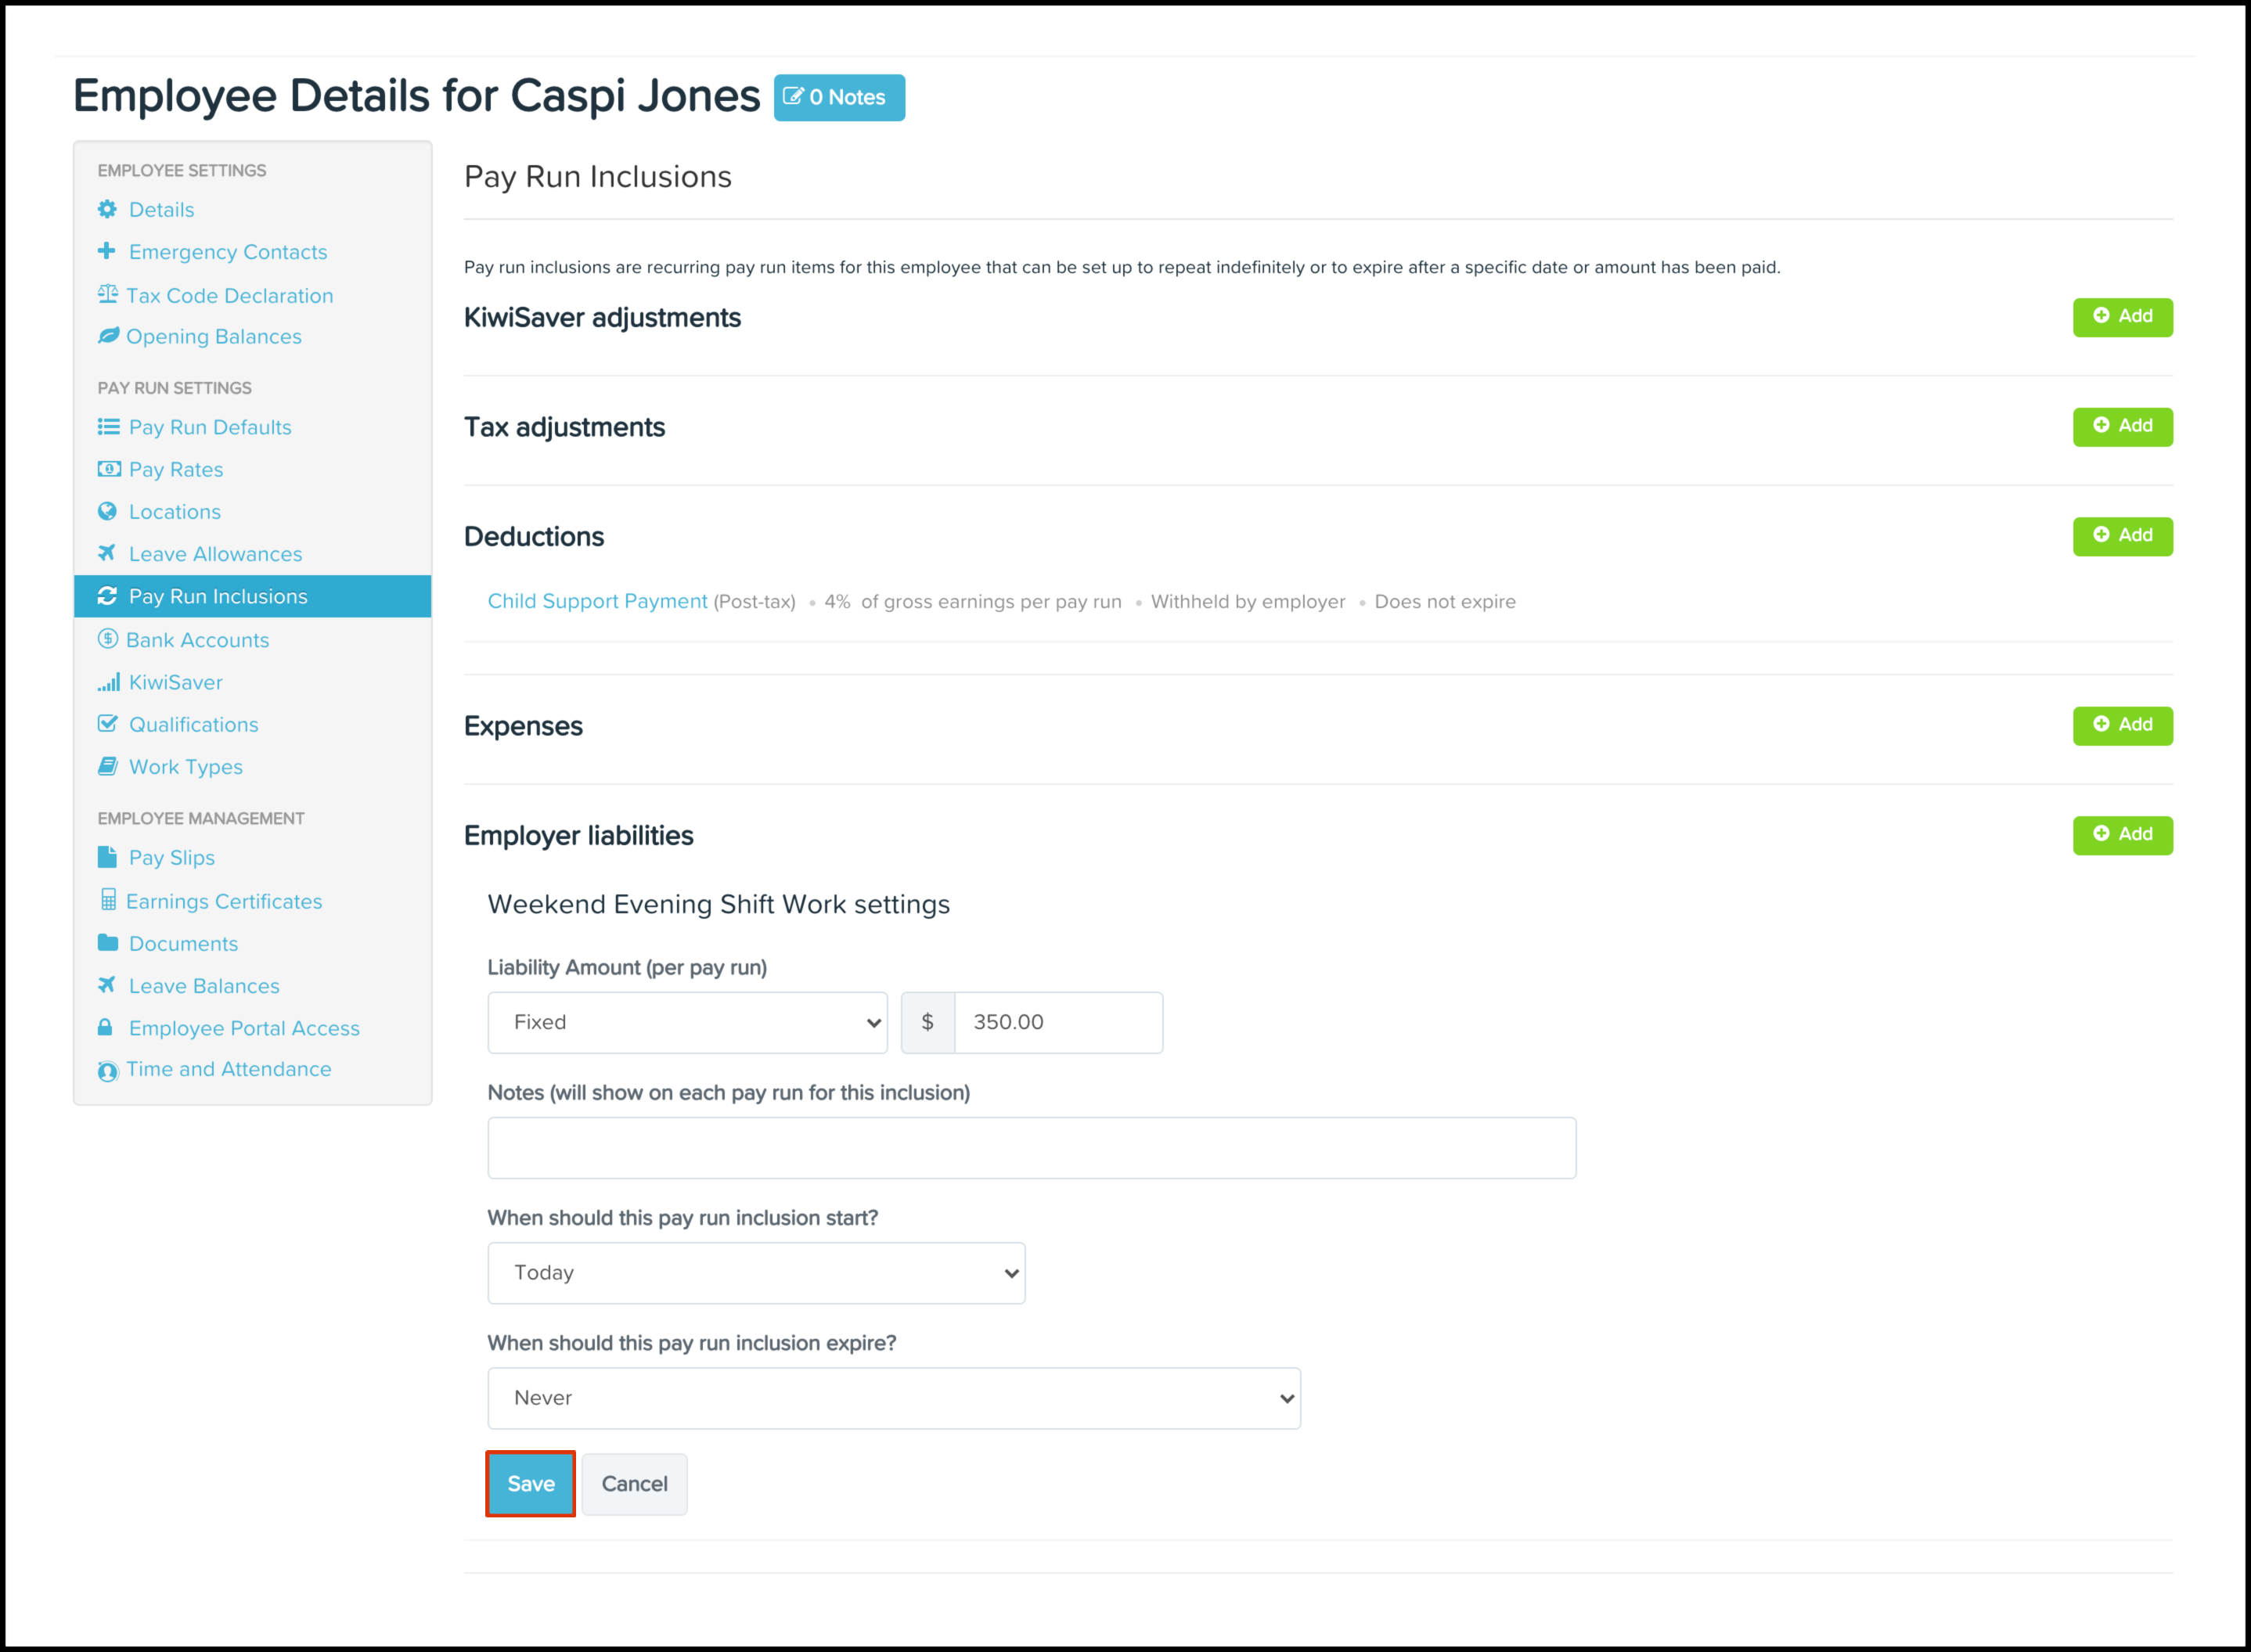Click the padlock icon for Employee Portal Access
Viewport: 2251px width, 1652px height.
(105, 1027)
